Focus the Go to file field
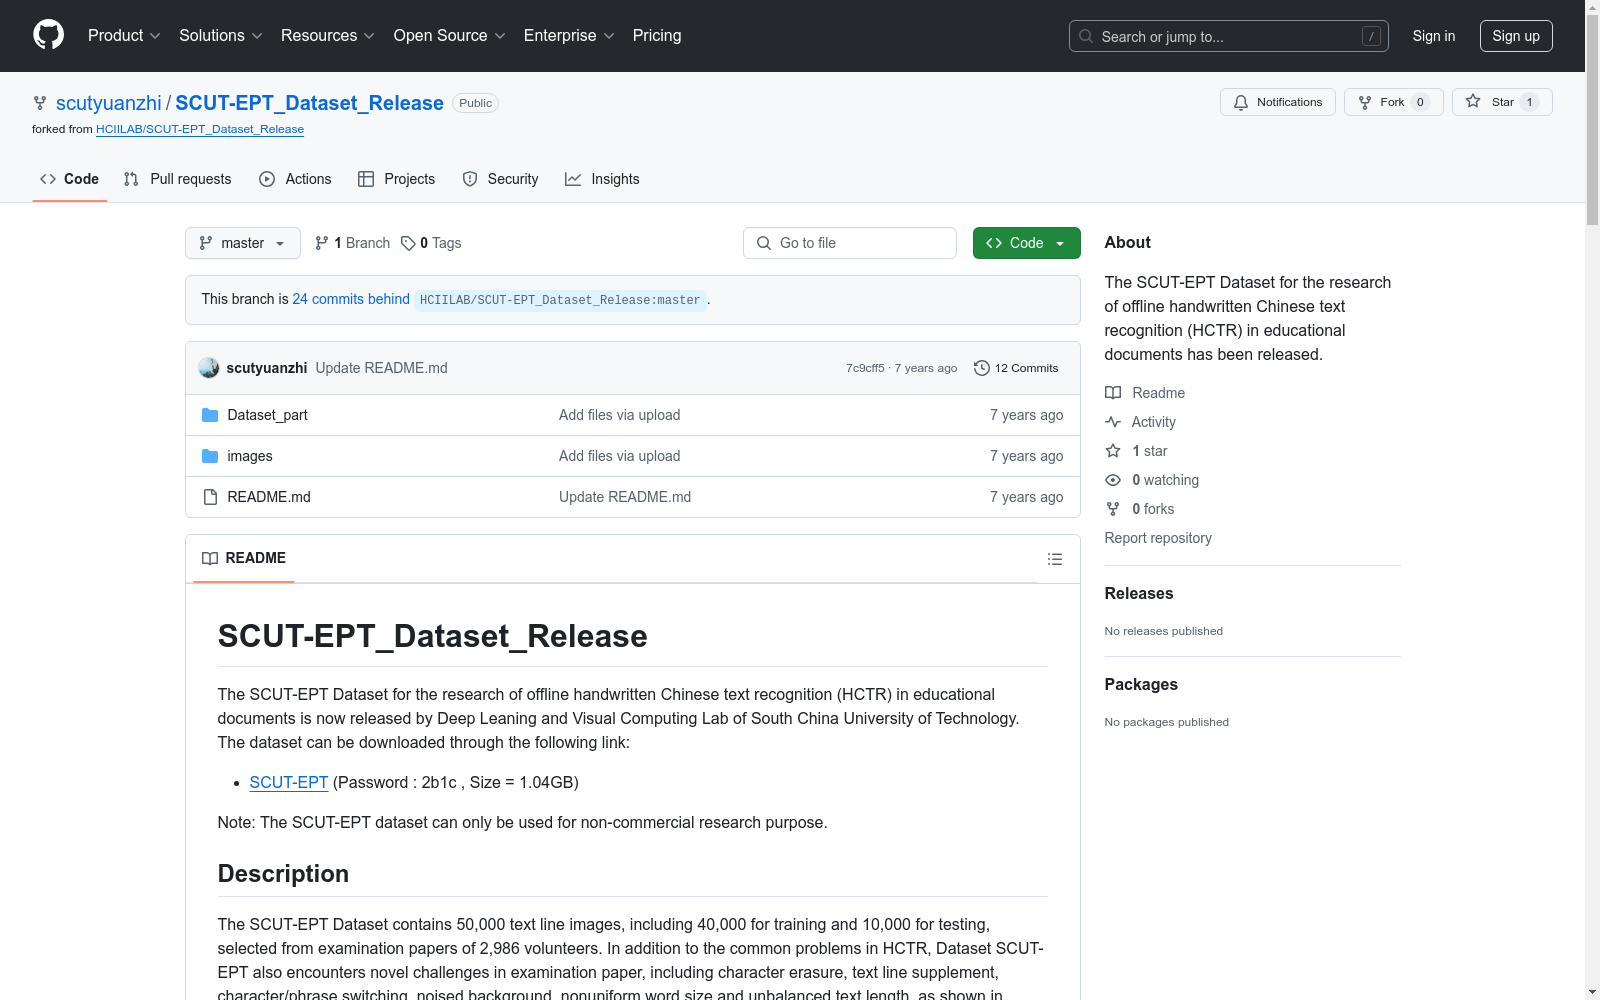 click(850, 243)
